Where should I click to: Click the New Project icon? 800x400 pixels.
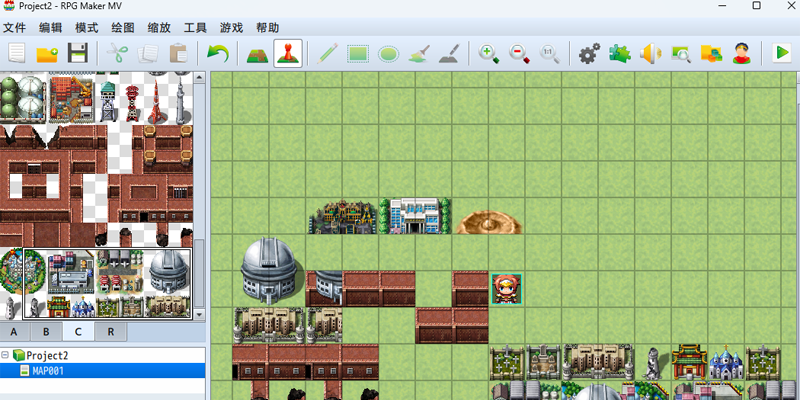pyautogui.click(x=17, y=53)
